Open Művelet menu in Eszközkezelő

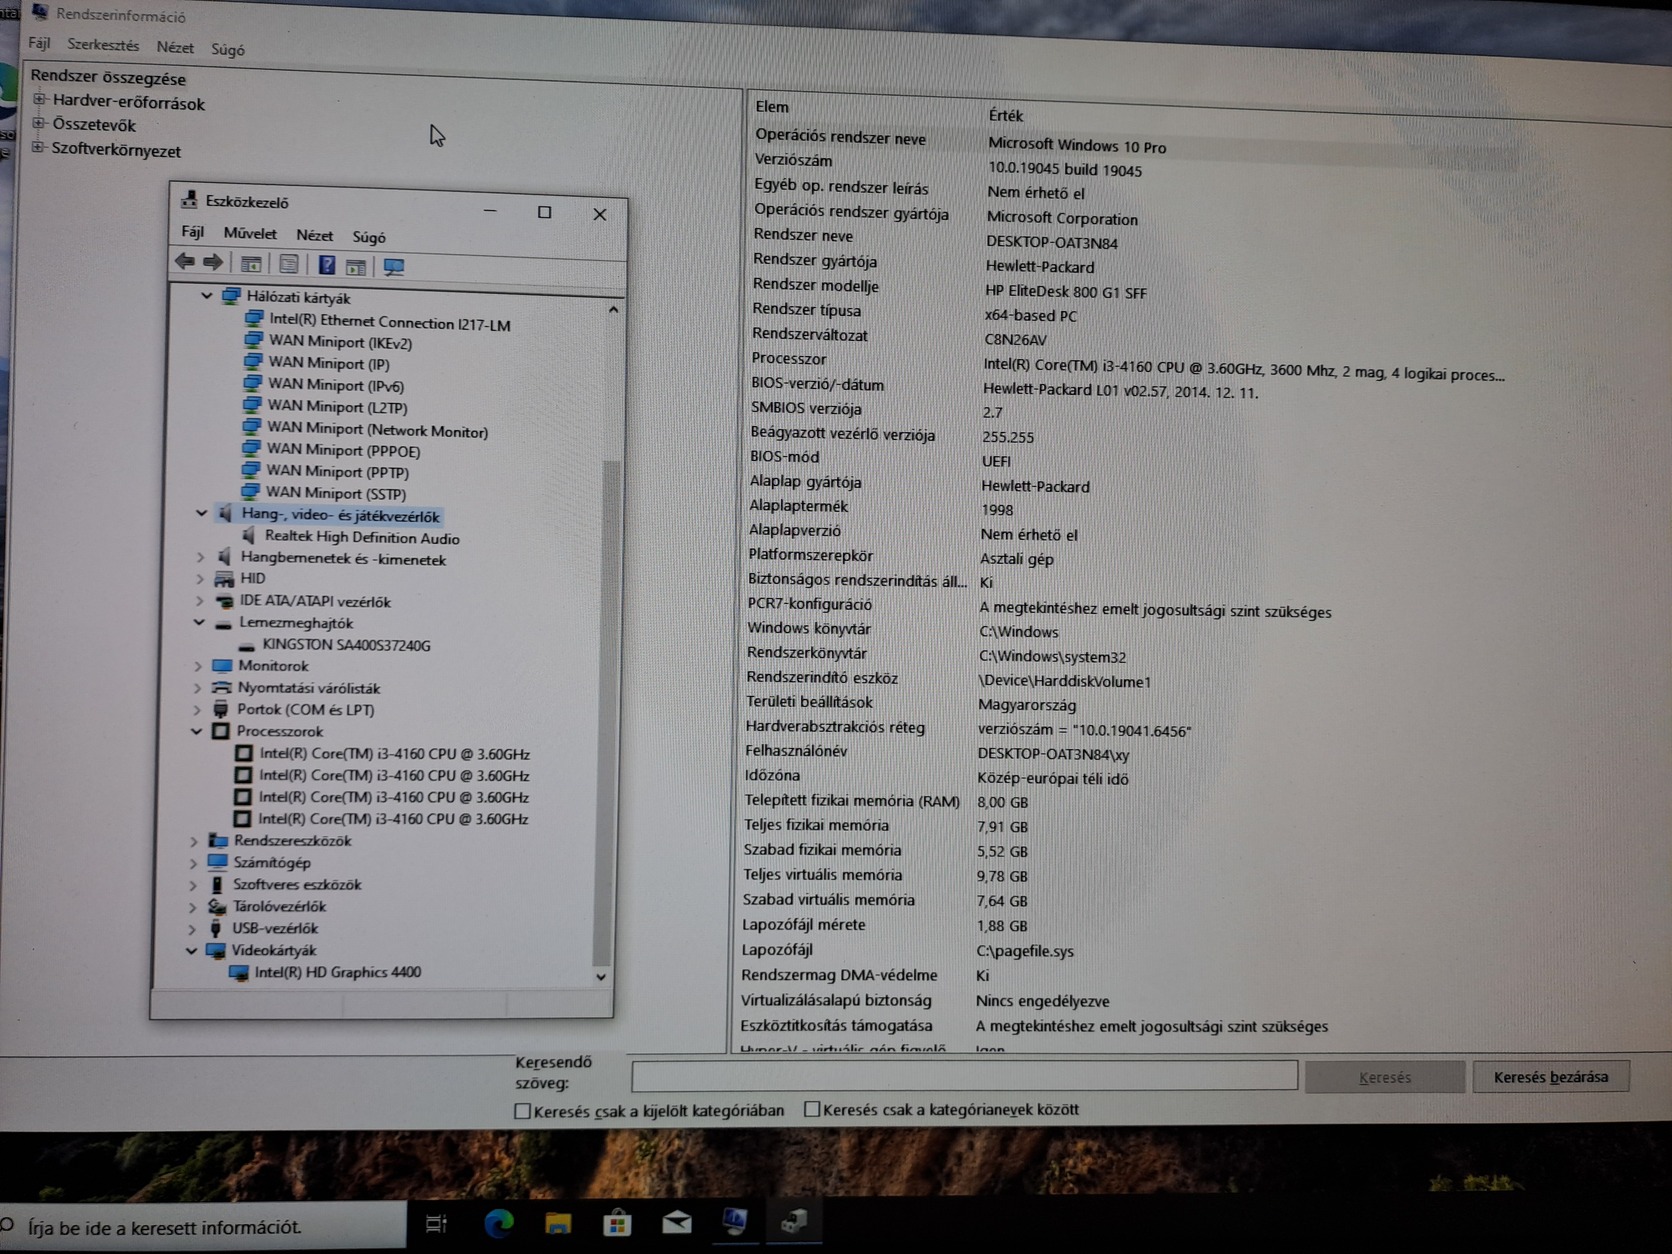(250, 234)
